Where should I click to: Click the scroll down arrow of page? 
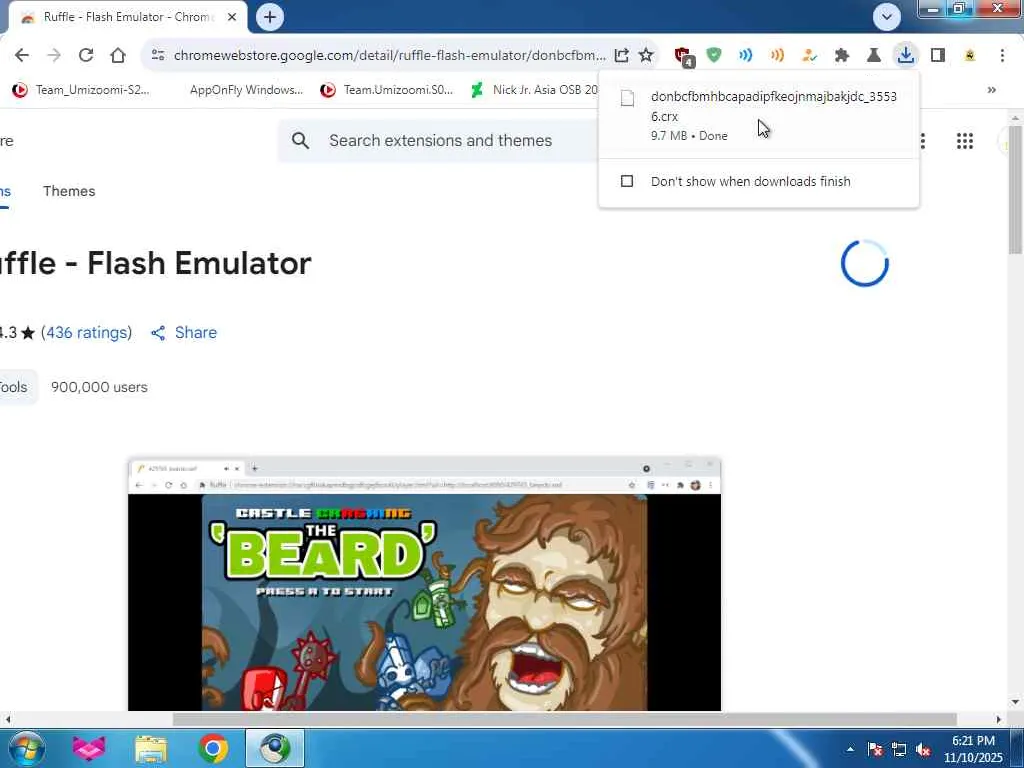(1015, 702)
